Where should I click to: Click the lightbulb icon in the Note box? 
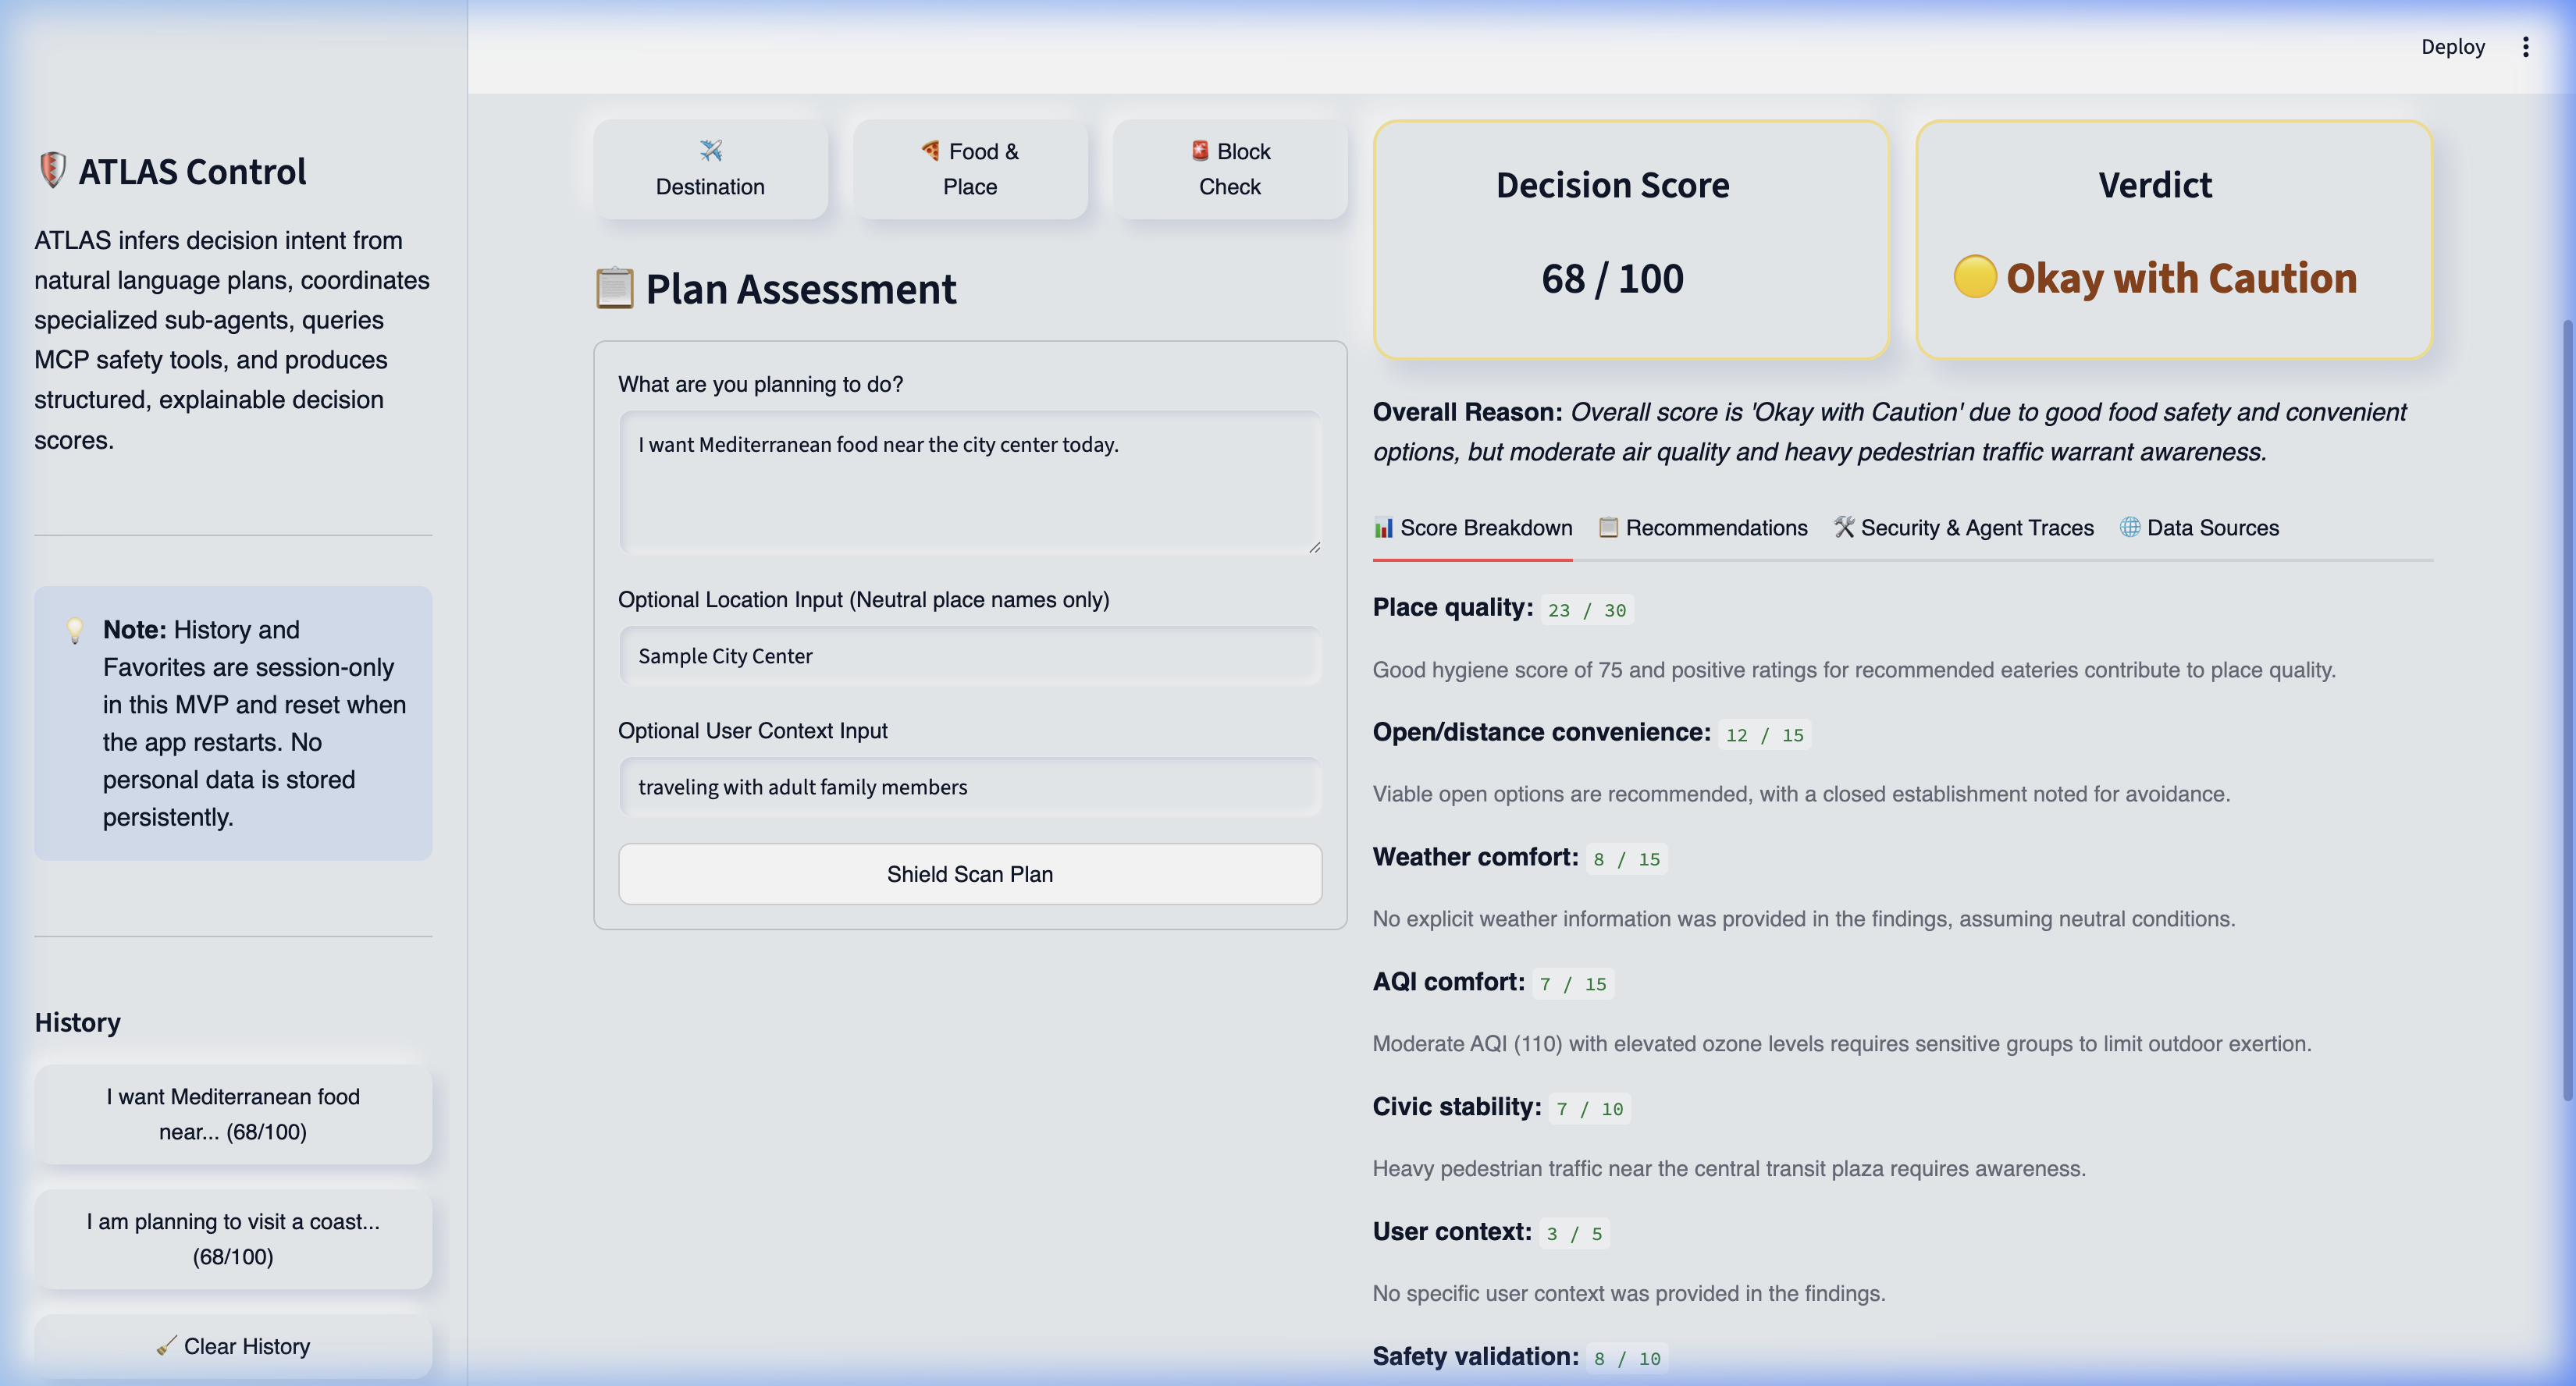click(75, 630)
